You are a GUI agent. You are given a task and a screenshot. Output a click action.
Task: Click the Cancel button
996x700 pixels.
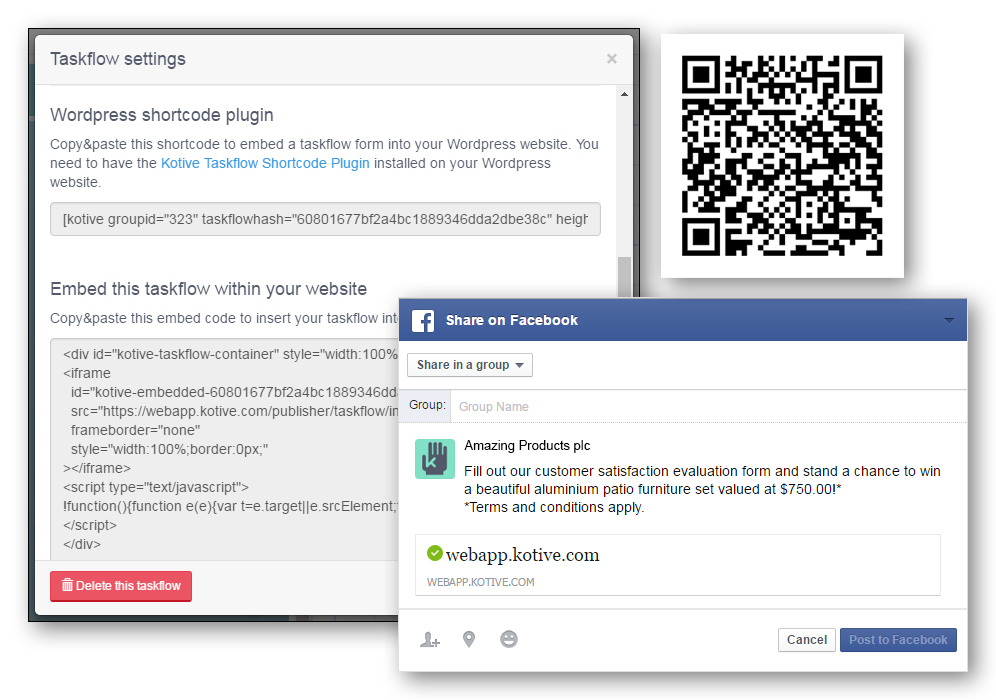(807, 640)
